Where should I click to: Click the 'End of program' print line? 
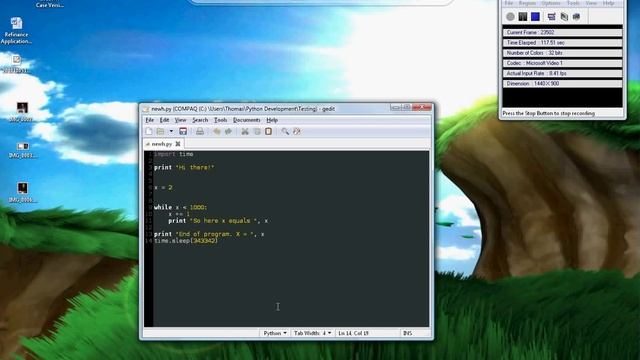209,234
